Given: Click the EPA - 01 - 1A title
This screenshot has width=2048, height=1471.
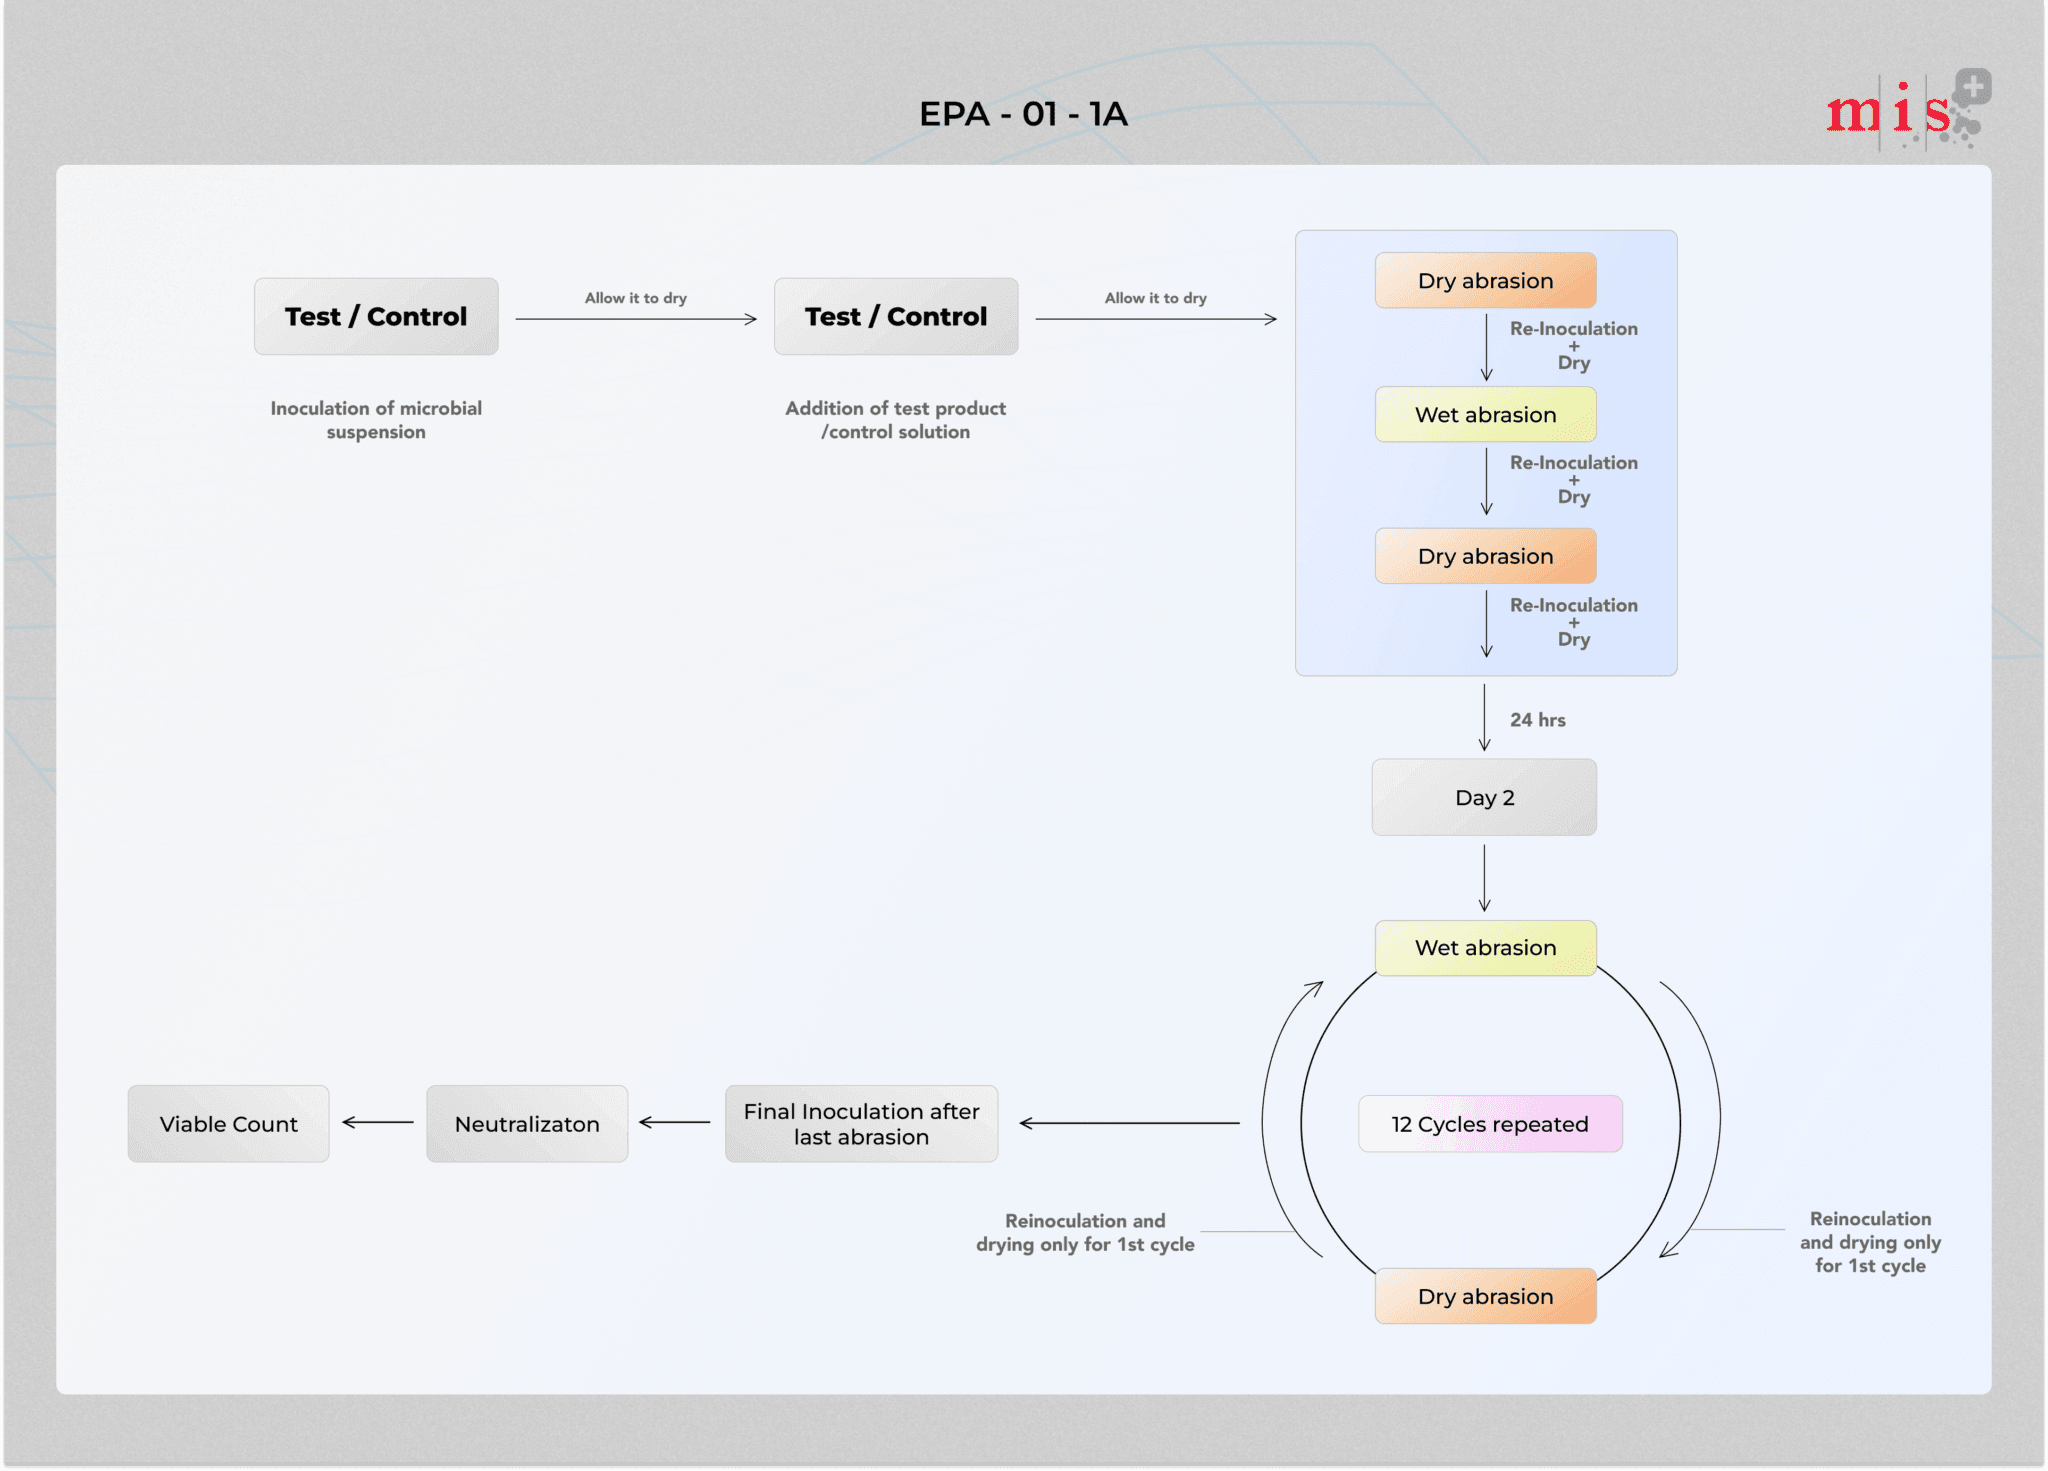Looking at the screenshot, I should (1023, 114).
